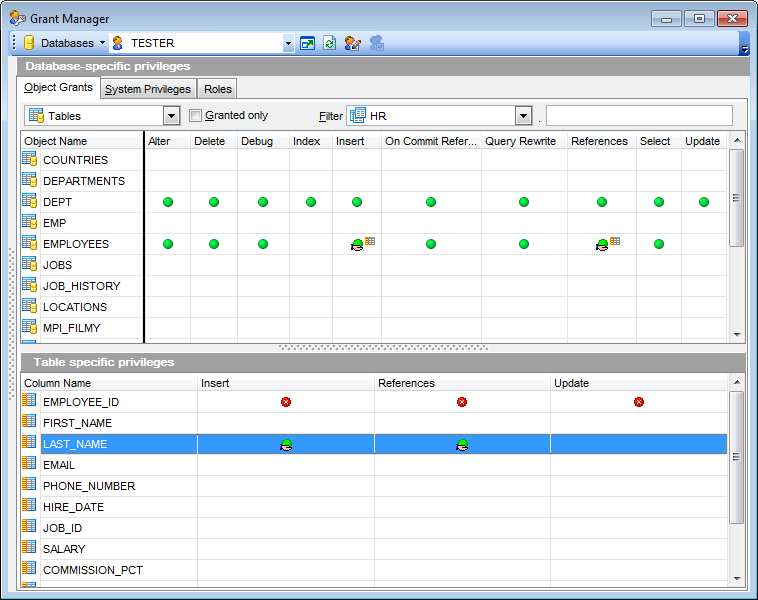The image size is (758, 600).
Task: Click the refresh toolbar icon
Action: coord(330,43)
